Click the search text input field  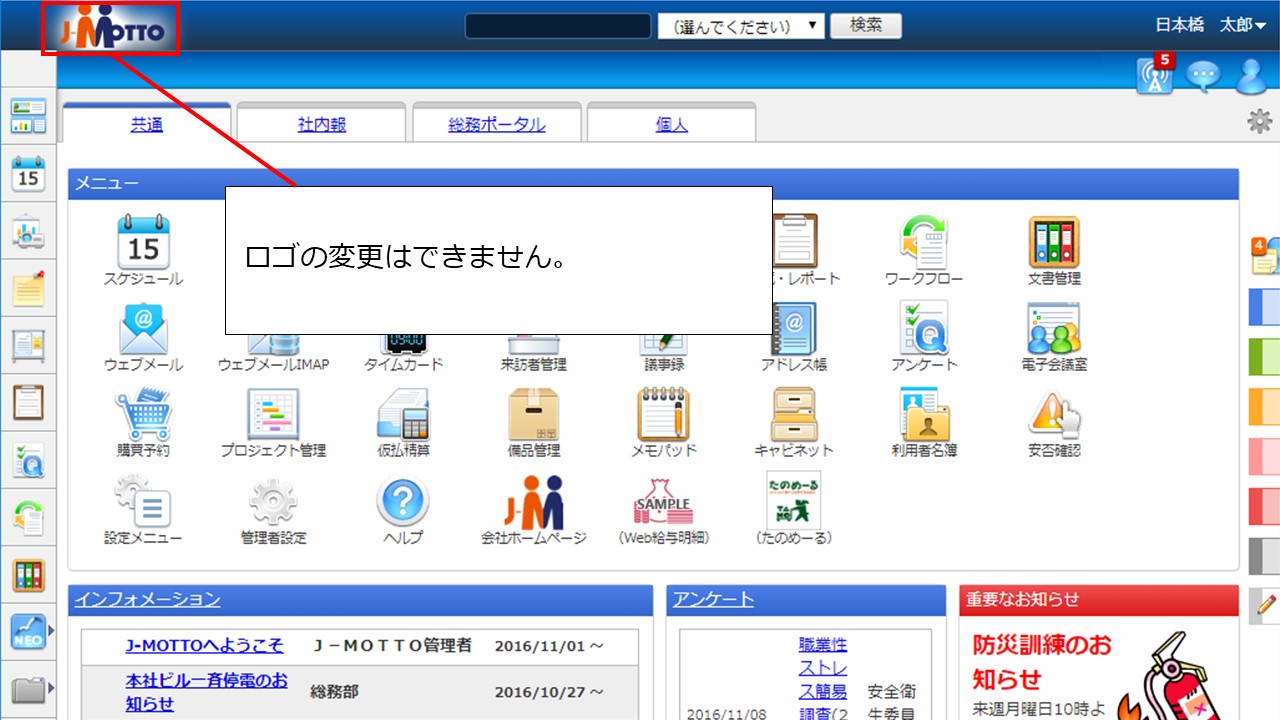pos(557,26)
